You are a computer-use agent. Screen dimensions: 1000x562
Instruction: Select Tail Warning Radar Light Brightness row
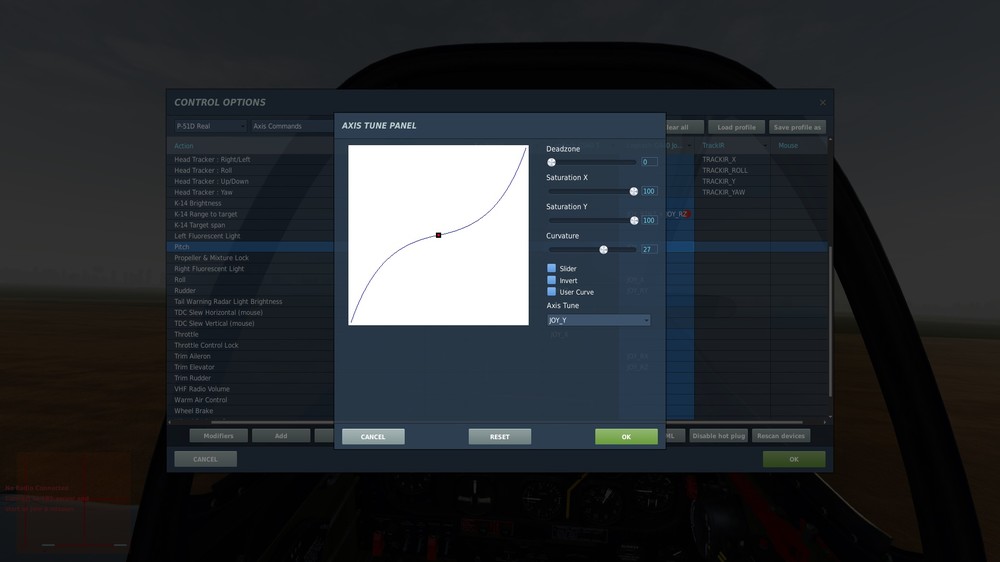coord(251,301)
